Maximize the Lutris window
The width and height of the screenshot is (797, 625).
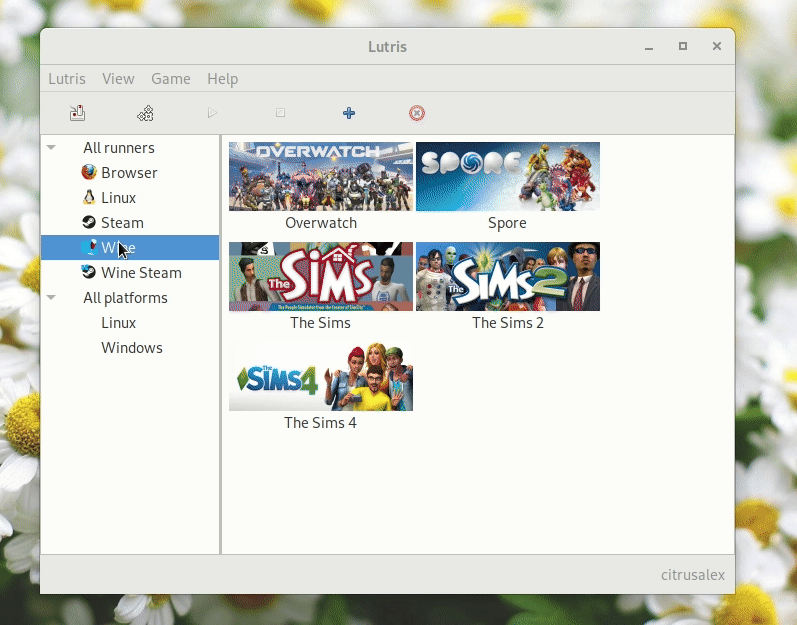[x=683, y=46]
